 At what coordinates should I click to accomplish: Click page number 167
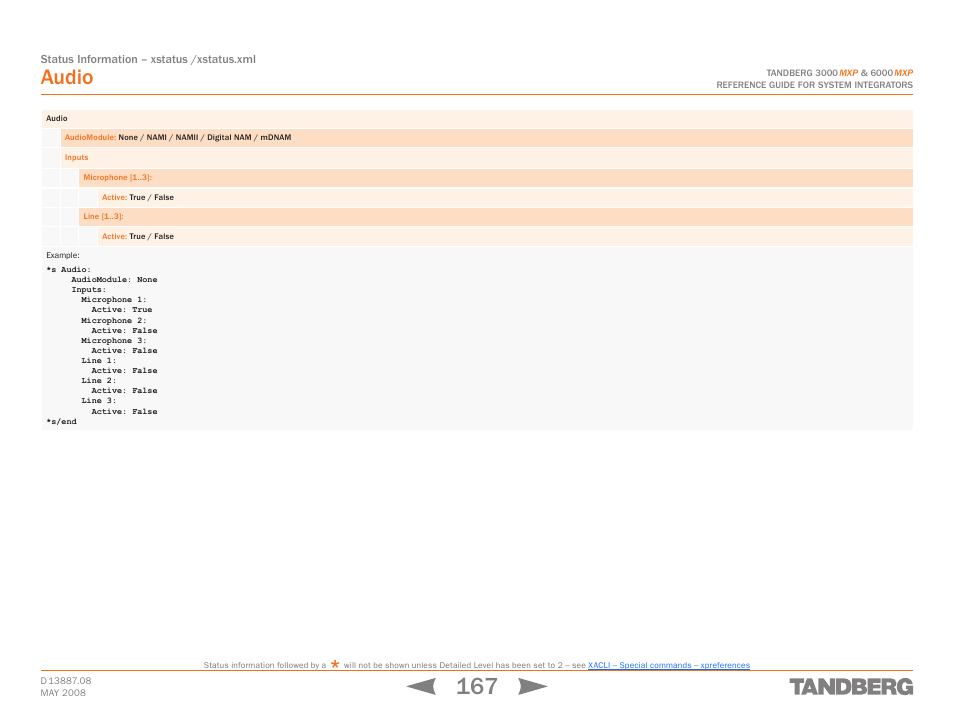pyautogui.click(x=477, y=686)
